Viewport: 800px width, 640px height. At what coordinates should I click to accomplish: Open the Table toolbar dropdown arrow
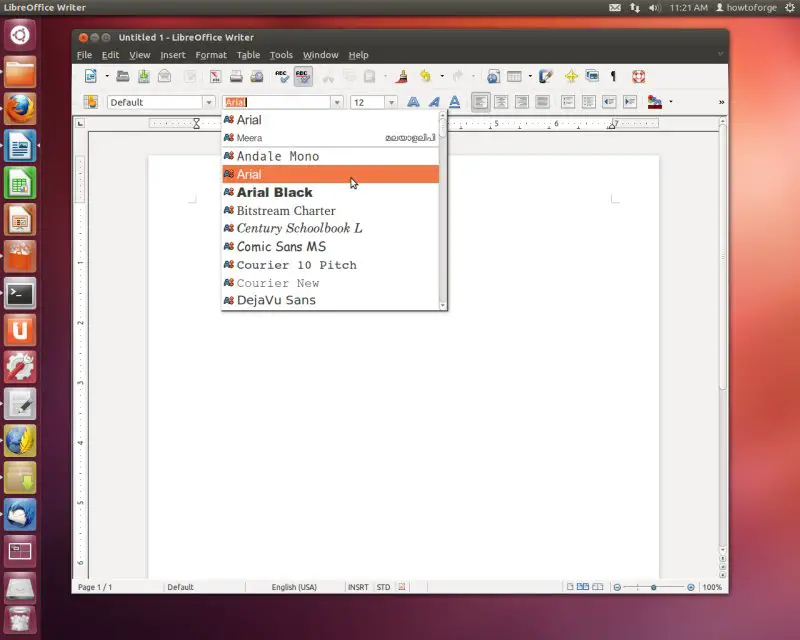click(530, 77)
